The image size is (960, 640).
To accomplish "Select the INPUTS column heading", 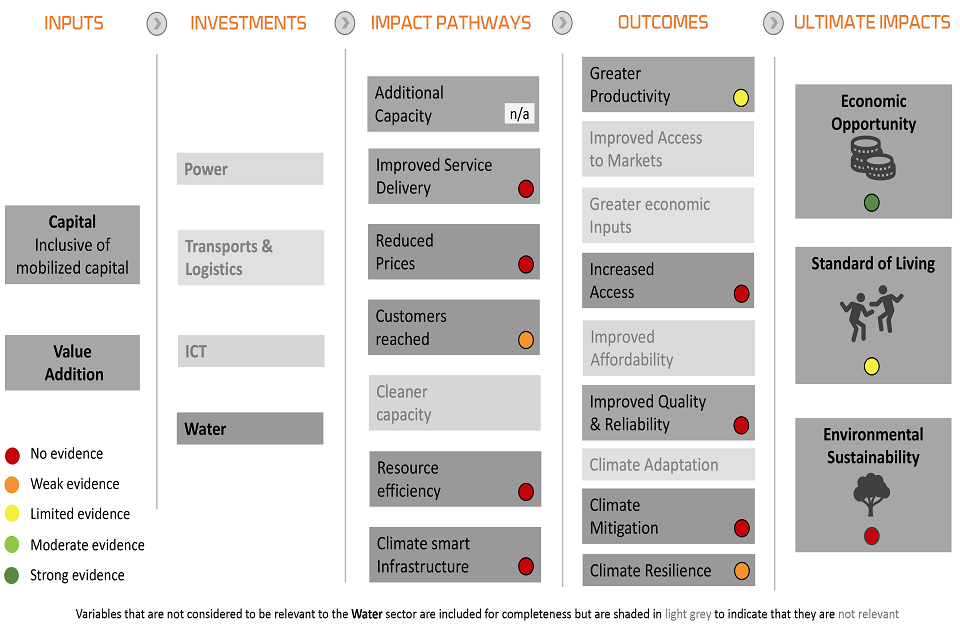I will pyautogui.click(x=74, y=22).
